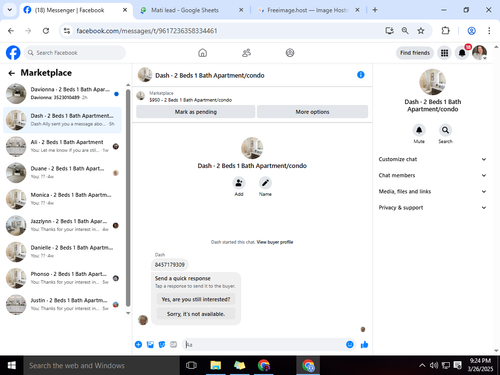Image resolution: width=500 pixels, height=375 pixels.
Task: Open the Davionna conversation
Action: 62,94
